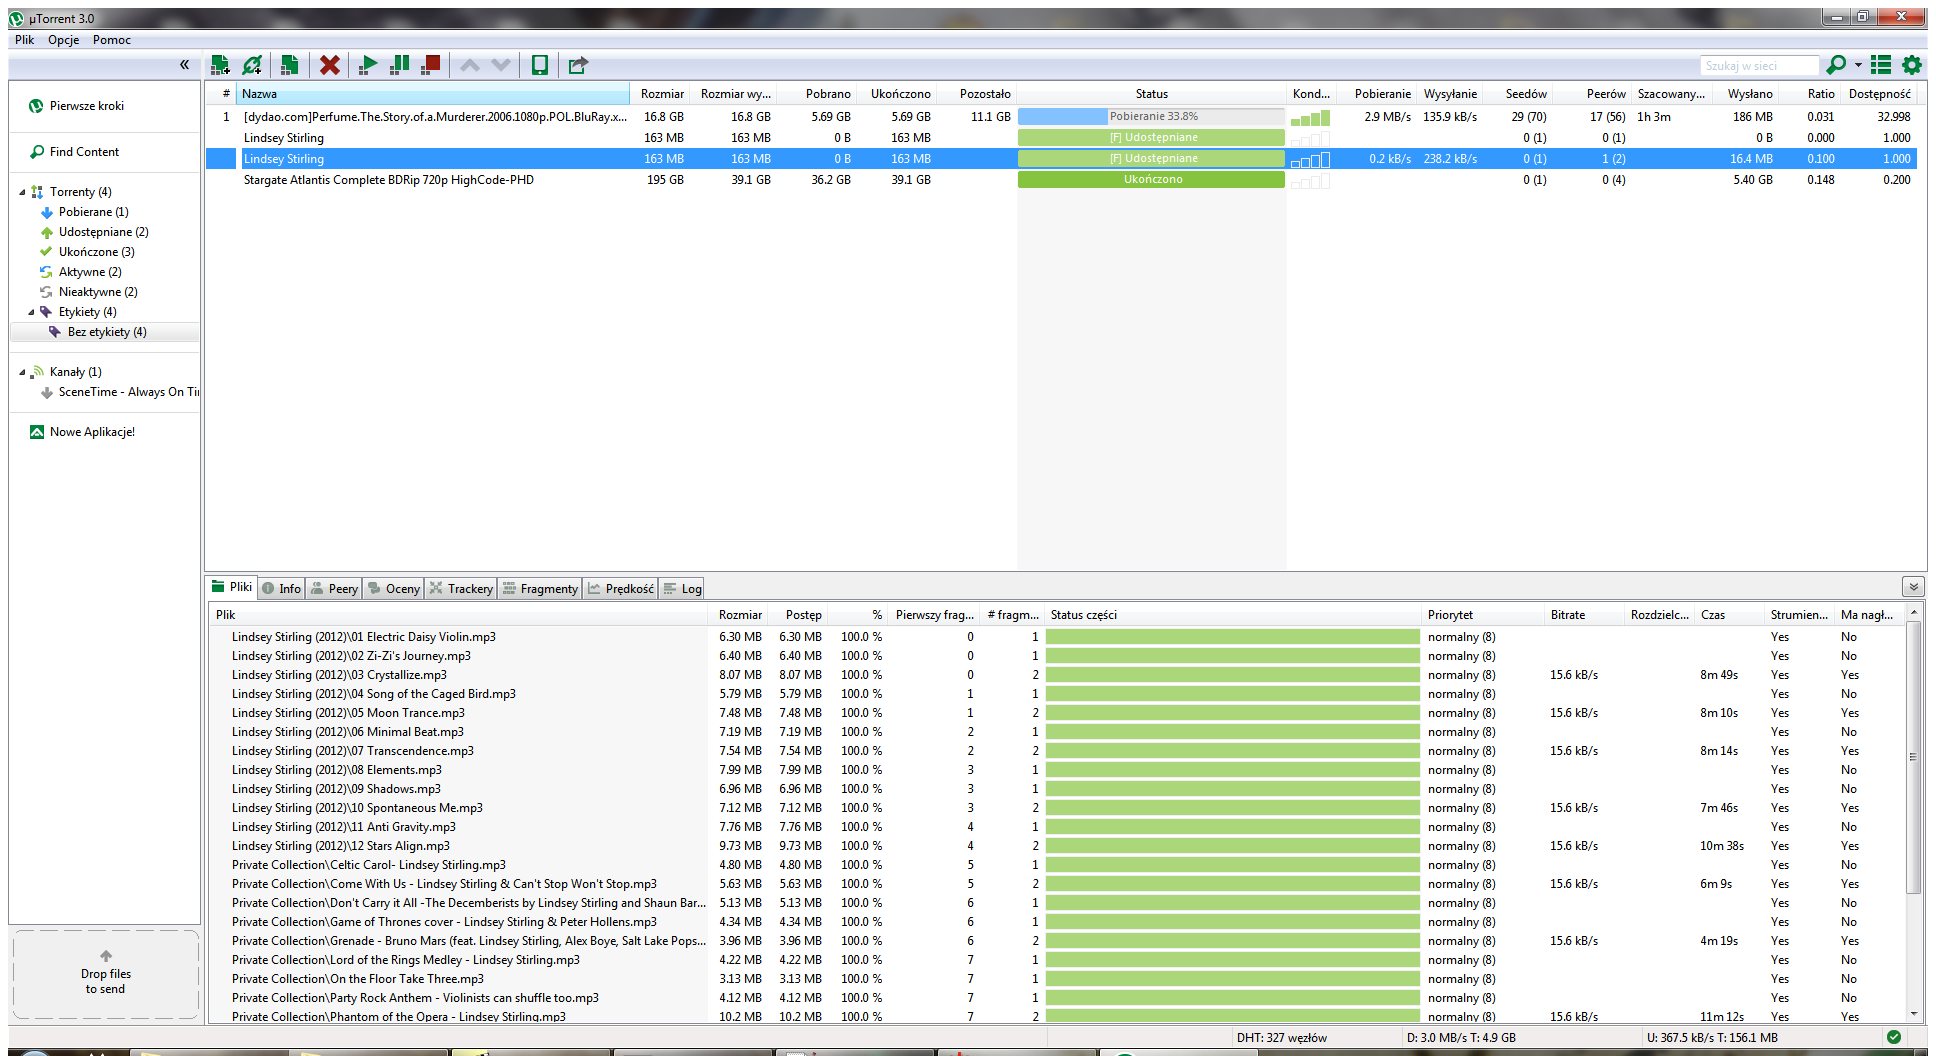Sort torrents by the Rozmiar column header
Viewport: 1936px width, 1056px height.
point(661,94)
